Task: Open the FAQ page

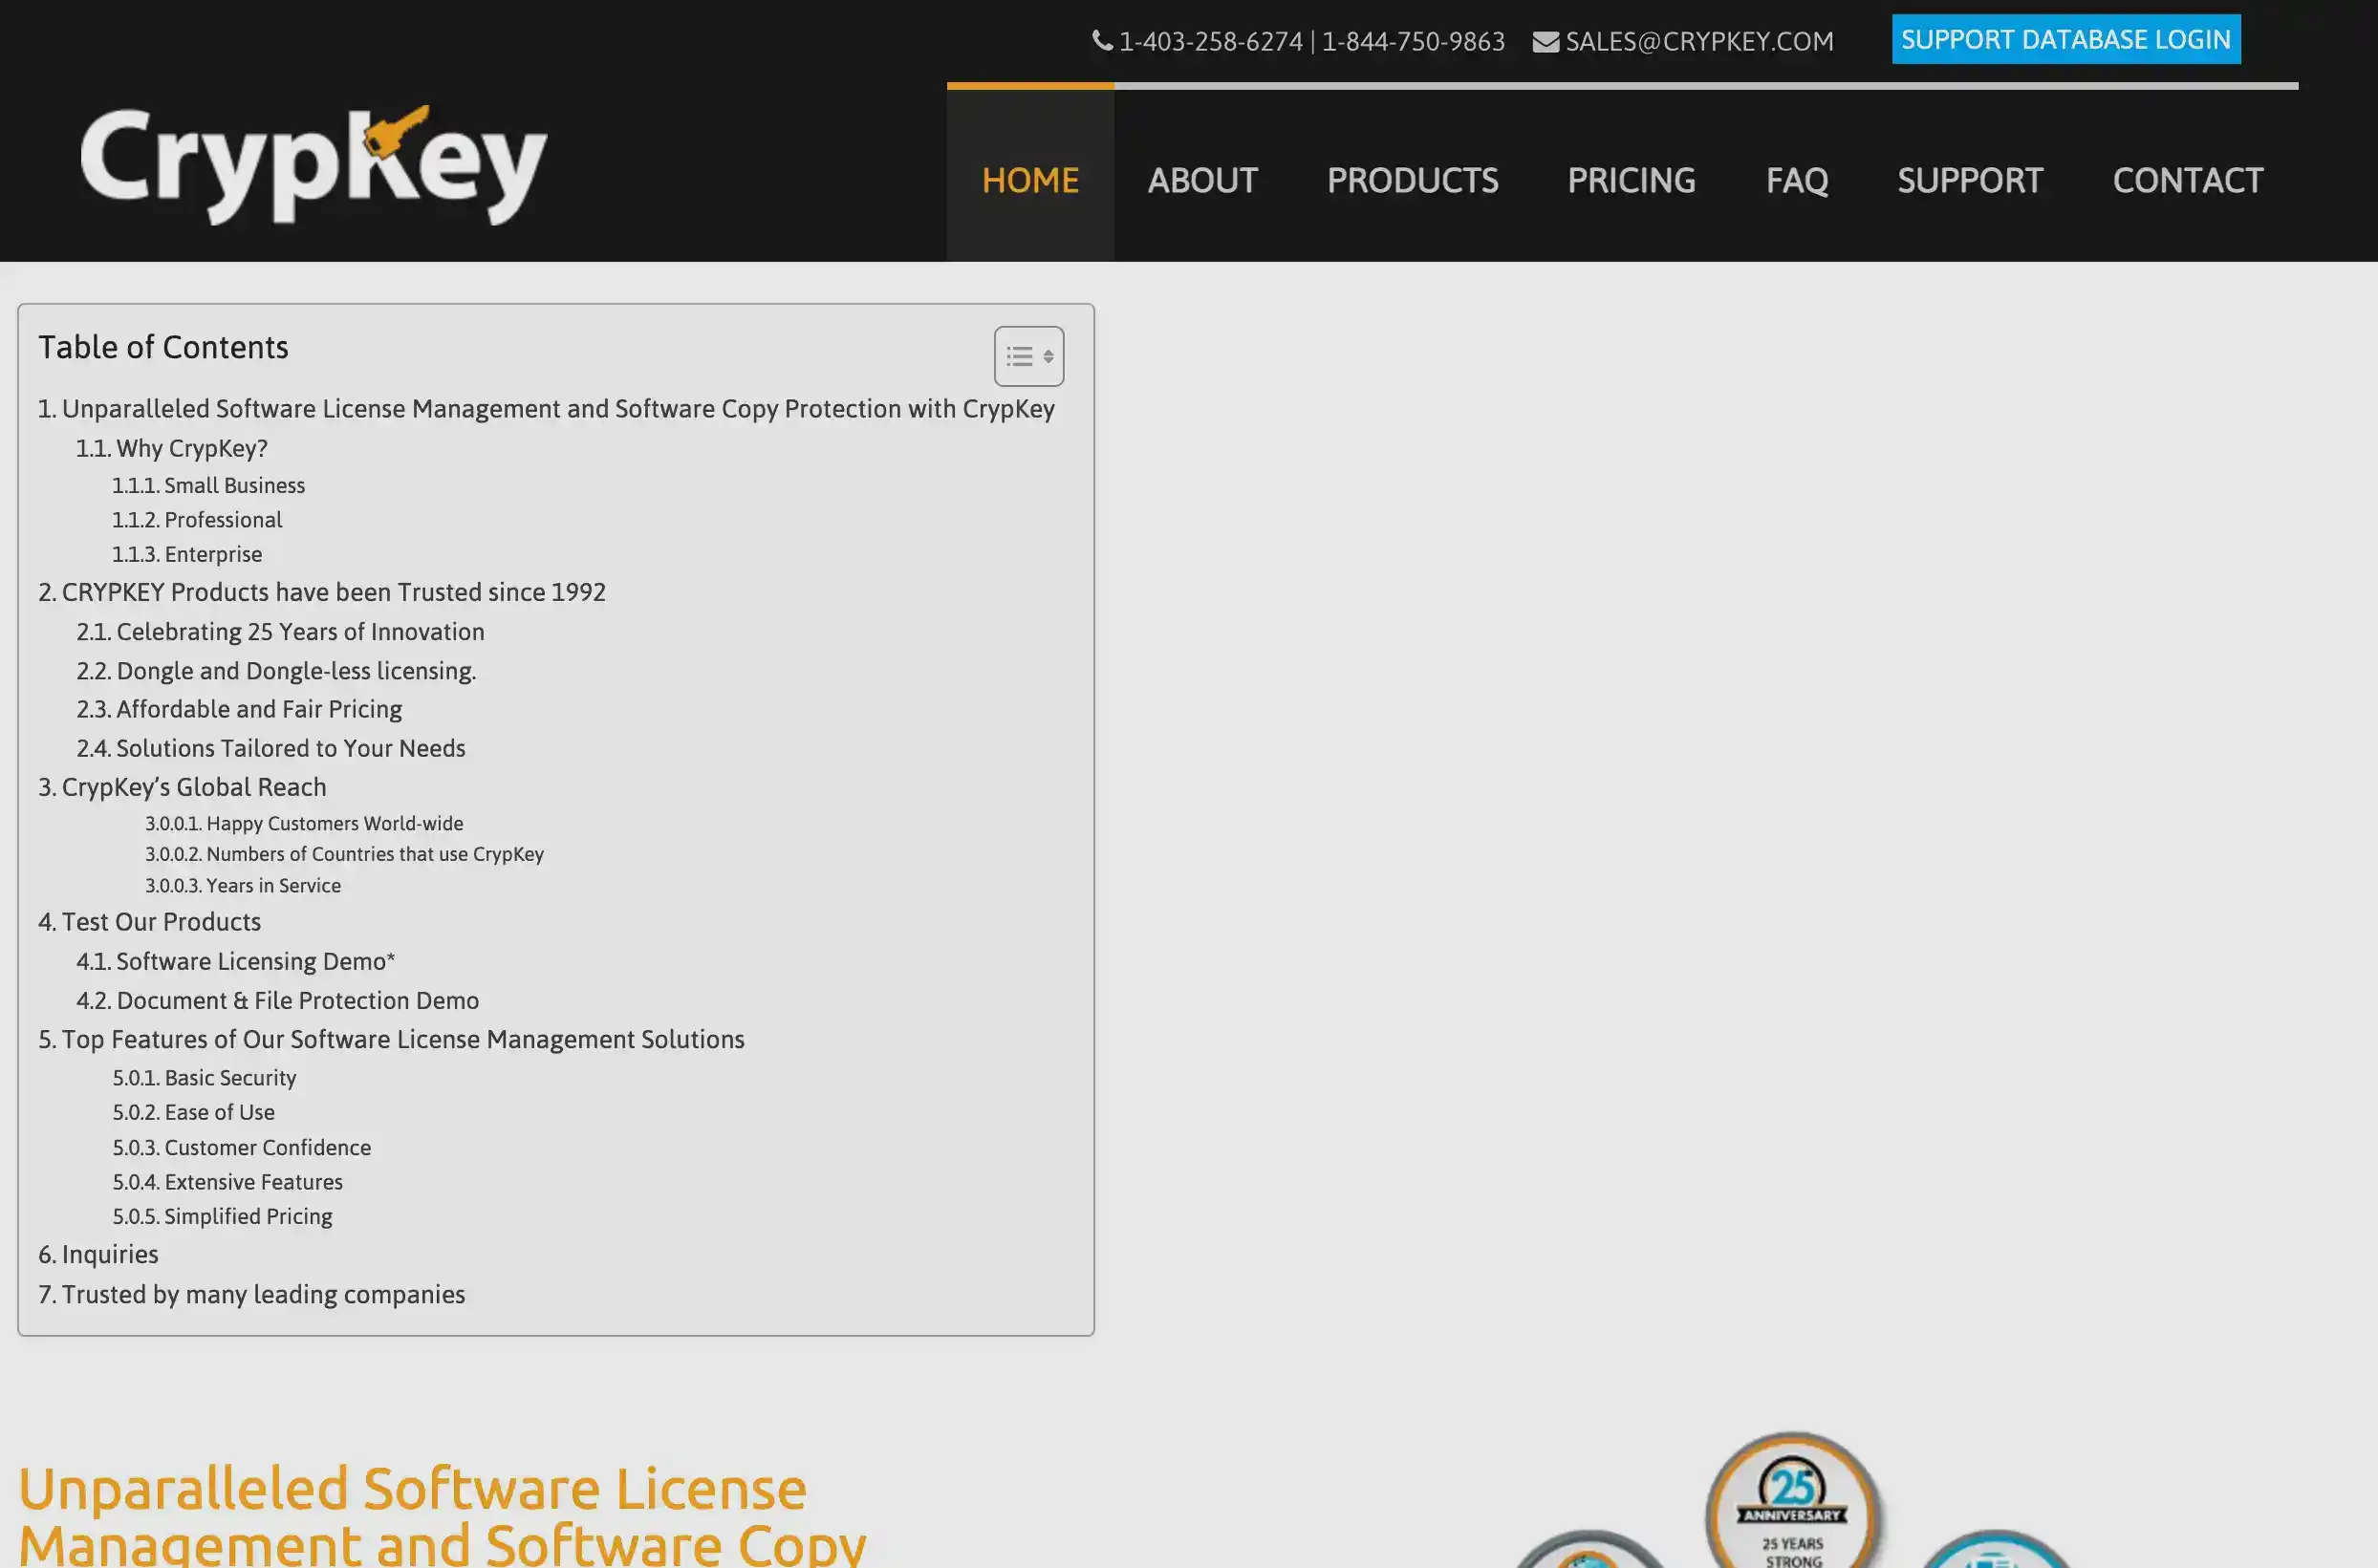Action: click(x=1796, y=181)
